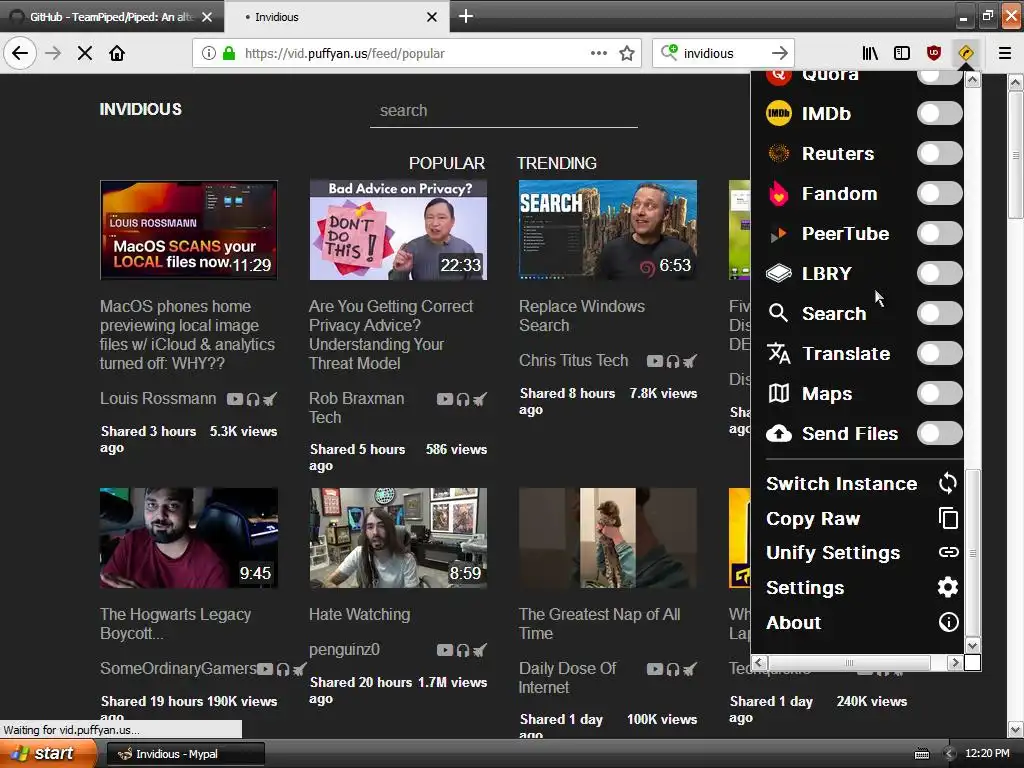1024x768 pixels.
Task: Go back to previous page
Action: click(20, 53)
